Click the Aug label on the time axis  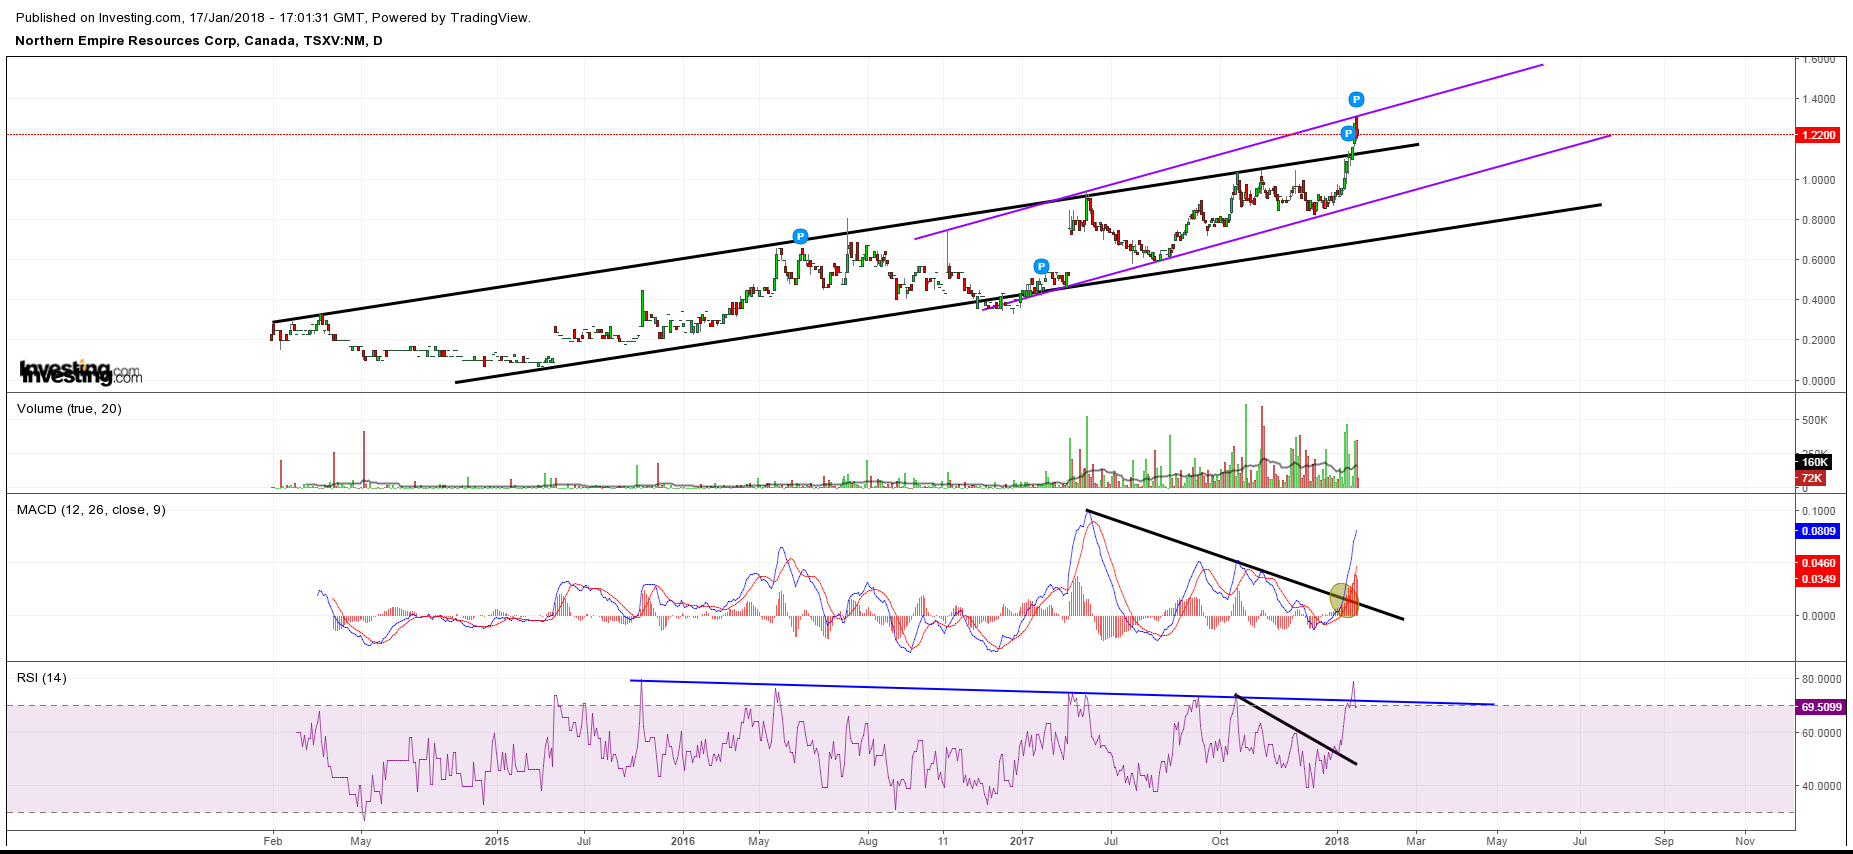(x=868, y=841)
